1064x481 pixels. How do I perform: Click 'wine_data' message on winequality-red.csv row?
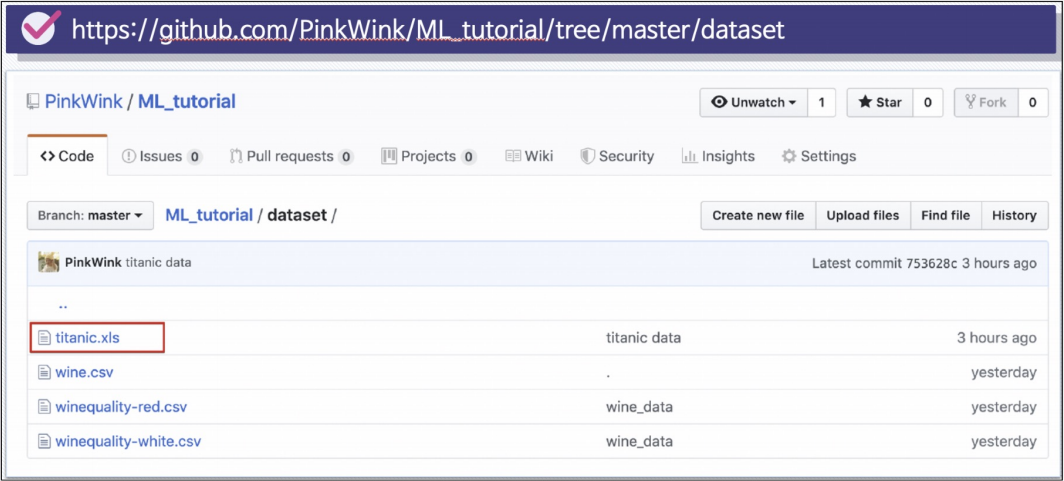(x=639, y=408)
